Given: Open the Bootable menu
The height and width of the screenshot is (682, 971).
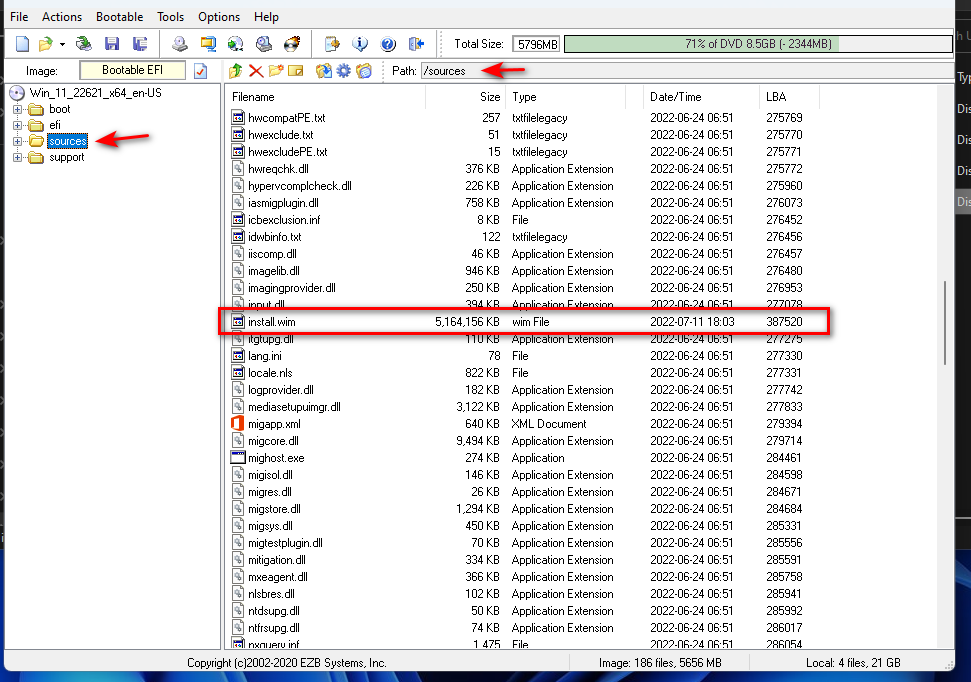Looking at the screenshot, I should coord(120,17).
